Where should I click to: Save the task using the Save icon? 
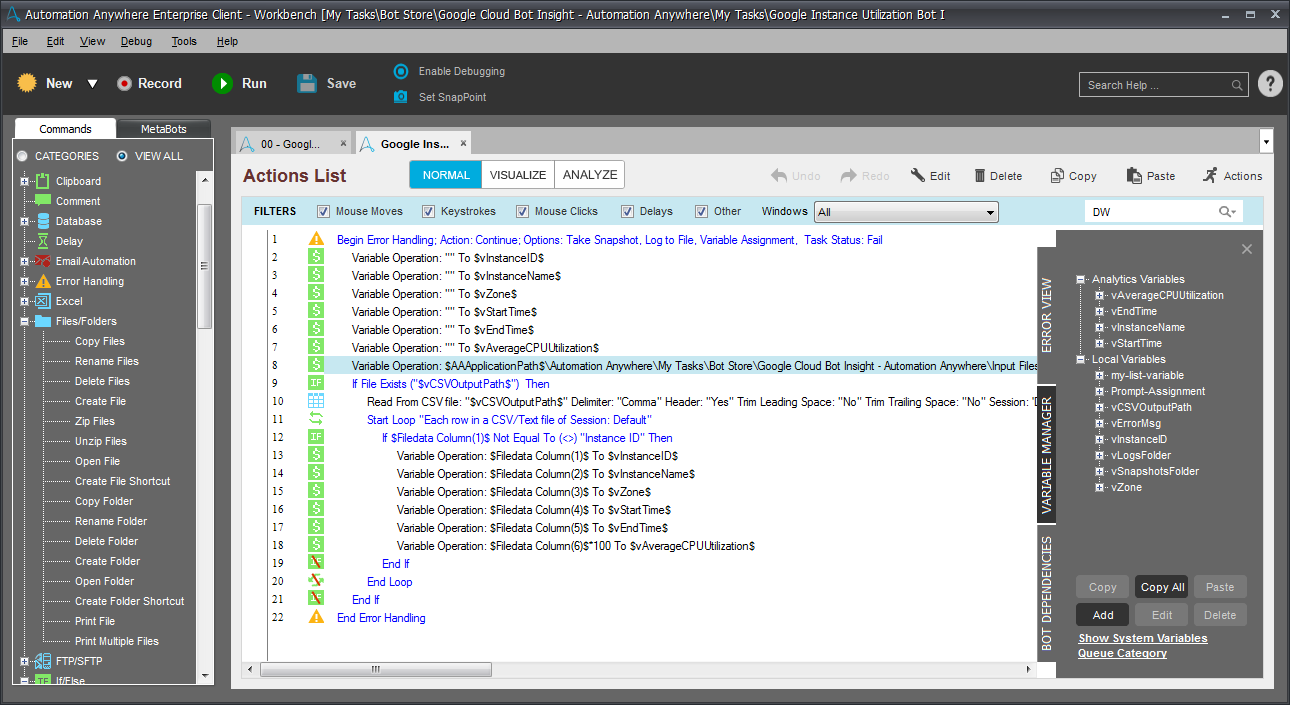(x=307, y=84)
